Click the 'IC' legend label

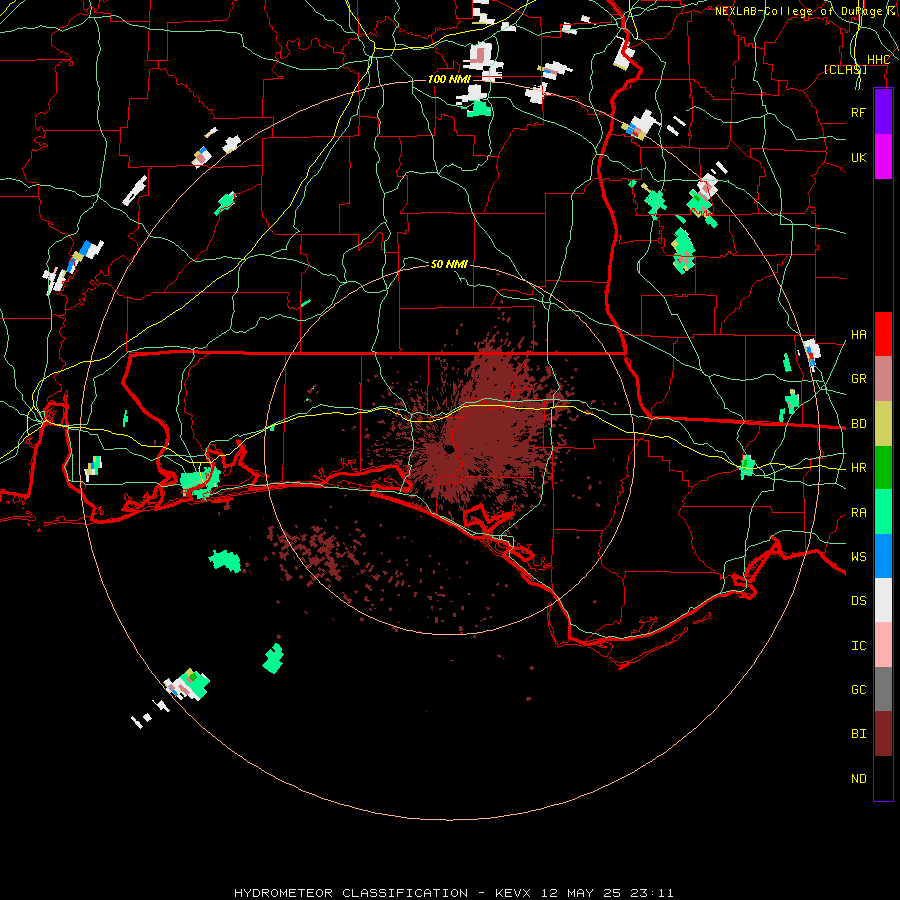858,645
